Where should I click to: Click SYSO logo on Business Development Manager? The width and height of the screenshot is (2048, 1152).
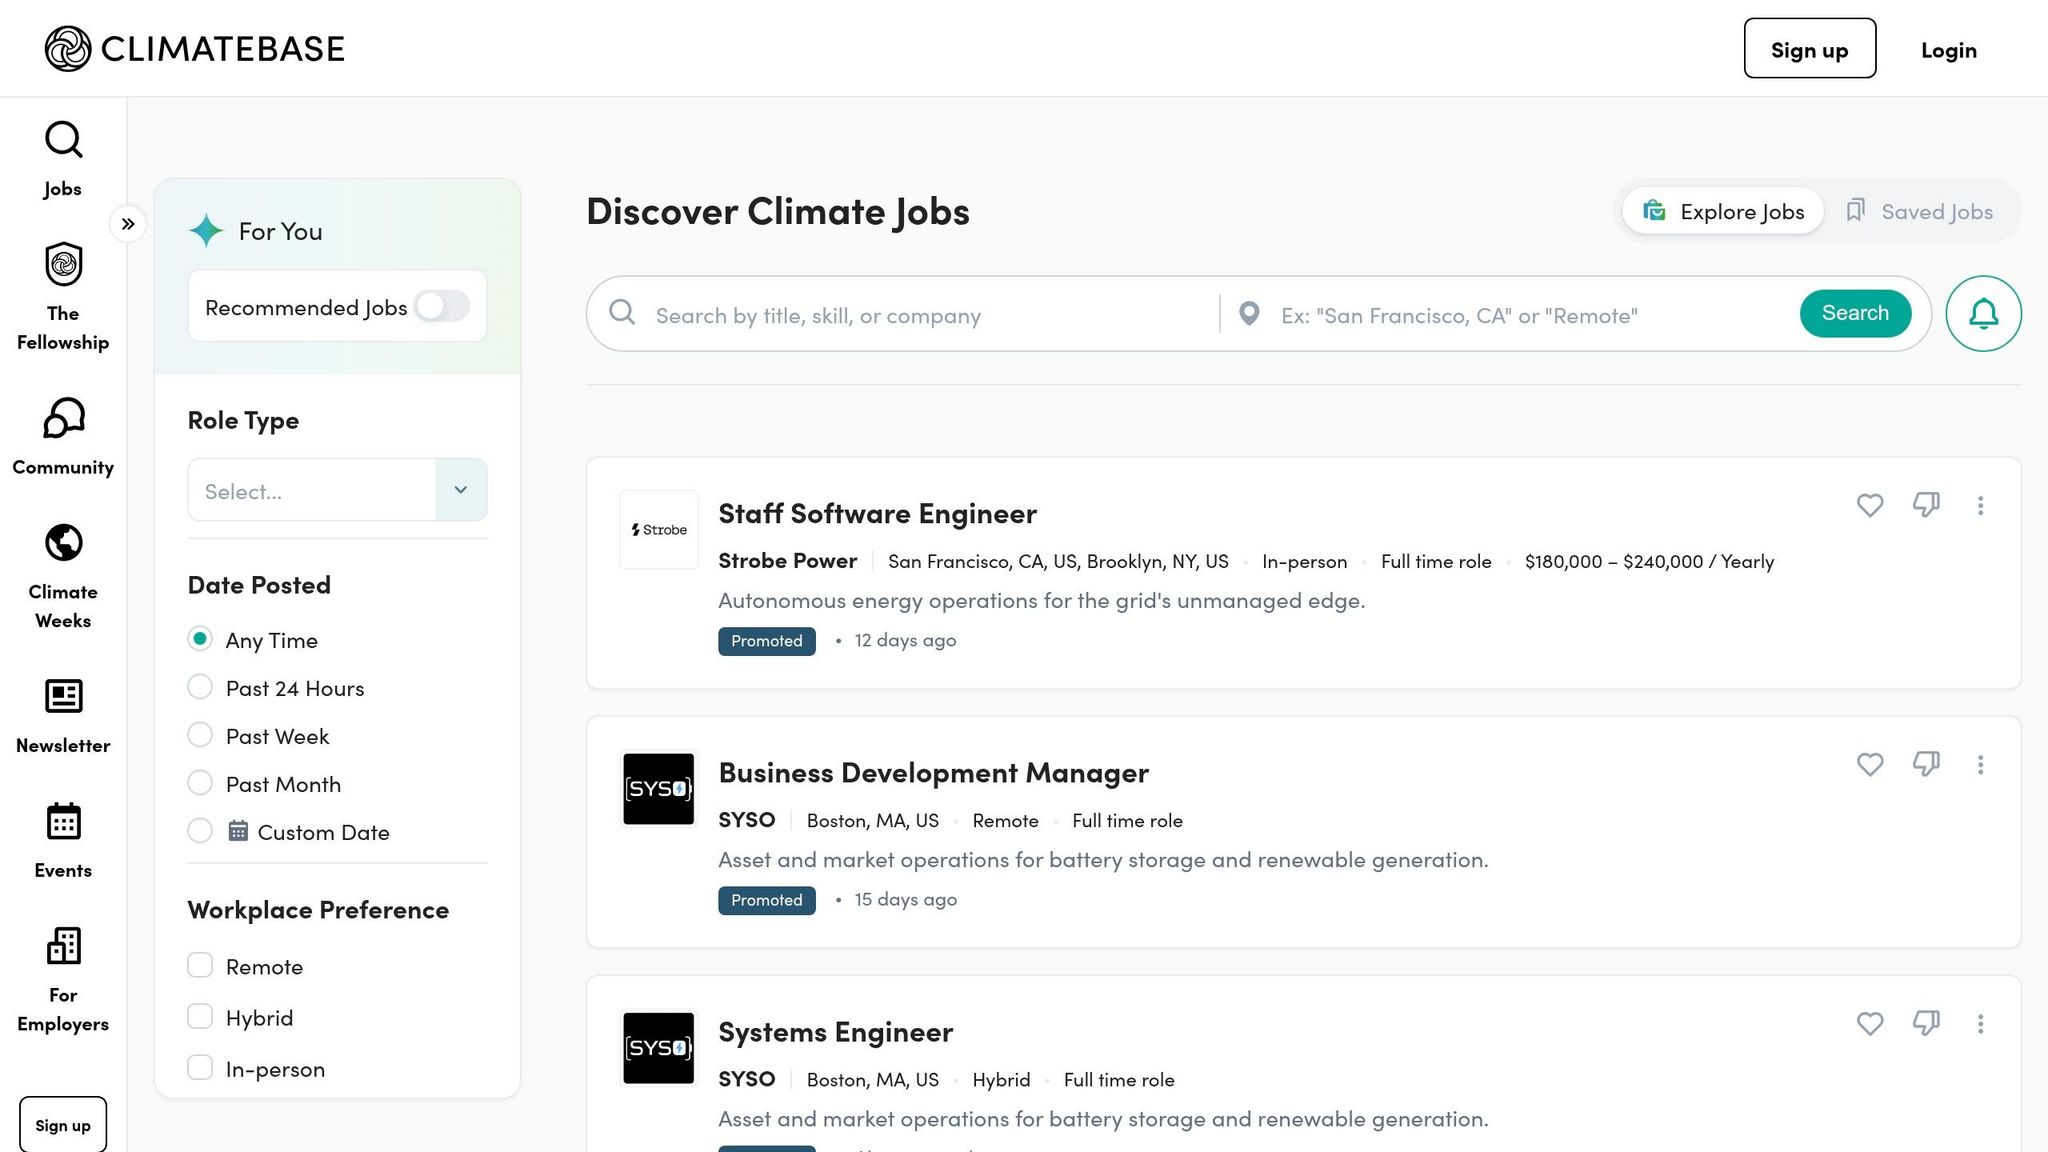coord(659,789)
